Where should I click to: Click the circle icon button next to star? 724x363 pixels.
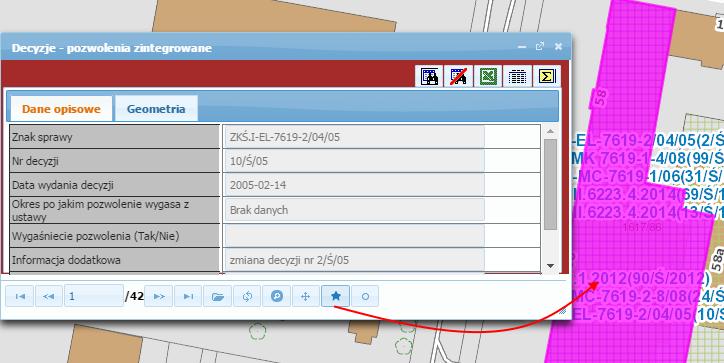[x=365, y=296]
